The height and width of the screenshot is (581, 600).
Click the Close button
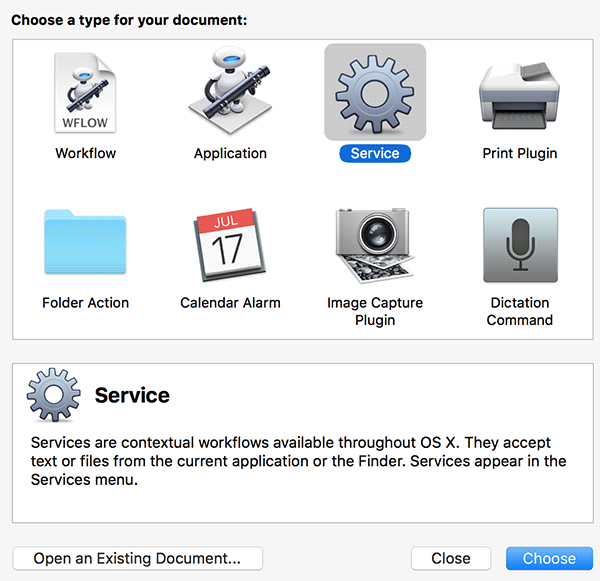coord(451,558)
